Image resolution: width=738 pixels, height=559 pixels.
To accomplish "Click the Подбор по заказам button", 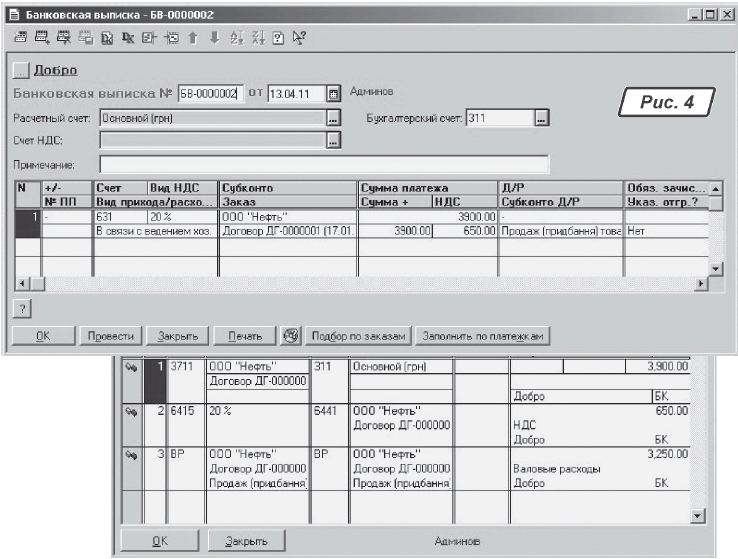I will click(x=359, y=335).
